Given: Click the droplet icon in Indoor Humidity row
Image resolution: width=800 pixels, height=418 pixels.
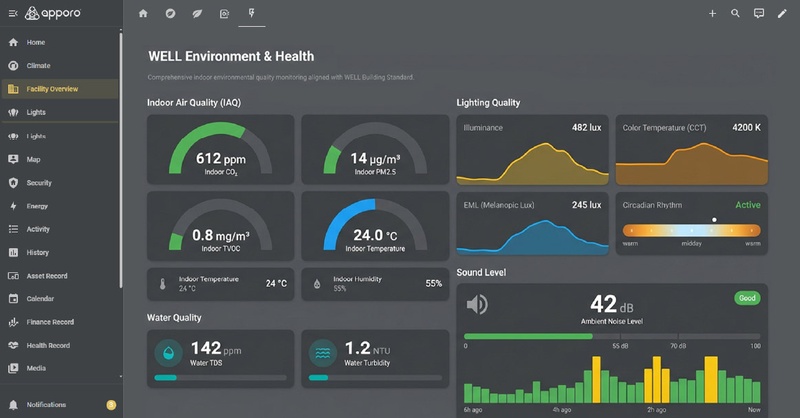Looking at the screenshot, I should click(x=317, y=284).
